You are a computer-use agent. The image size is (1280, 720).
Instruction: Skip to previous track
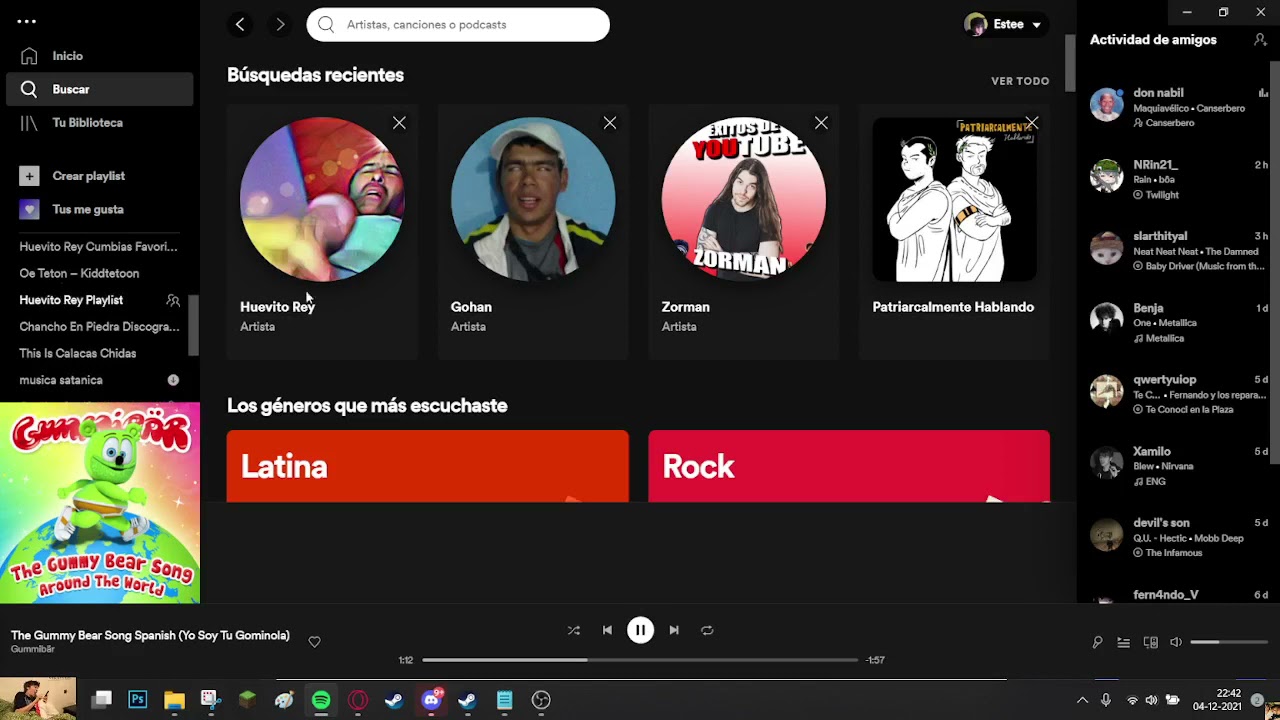[607, 630]
